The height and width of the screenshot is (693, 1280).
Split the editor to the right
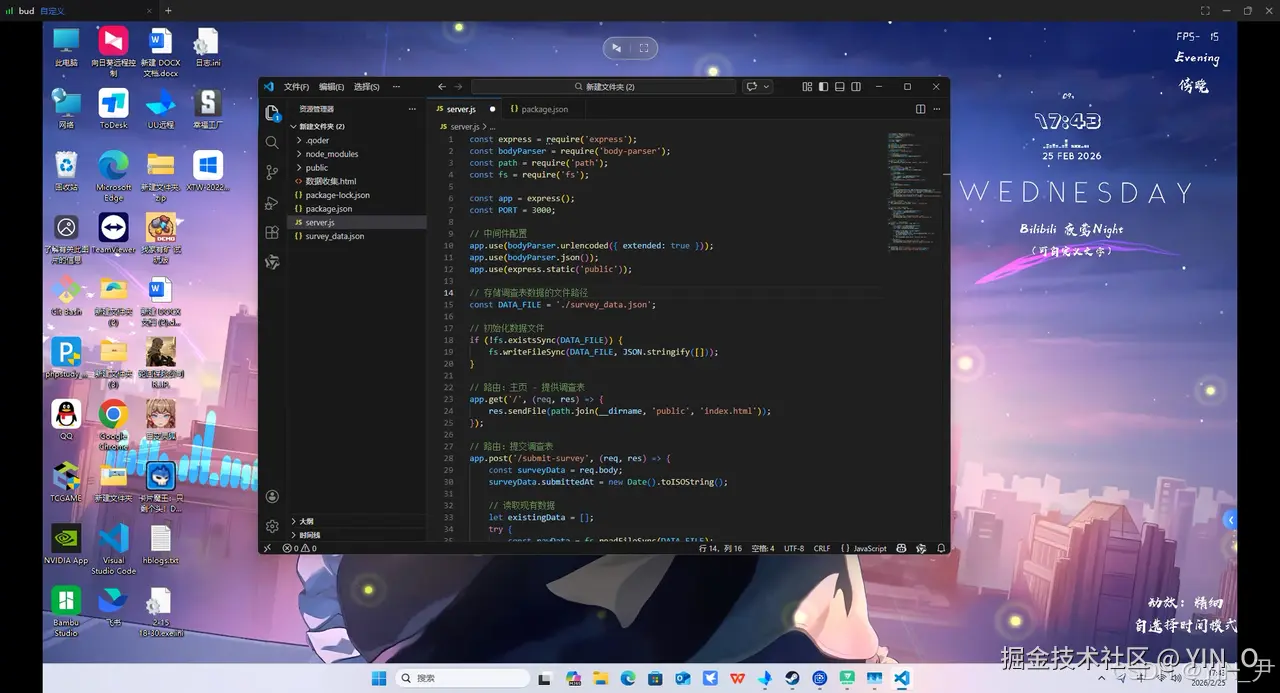[x=921, y=109]
